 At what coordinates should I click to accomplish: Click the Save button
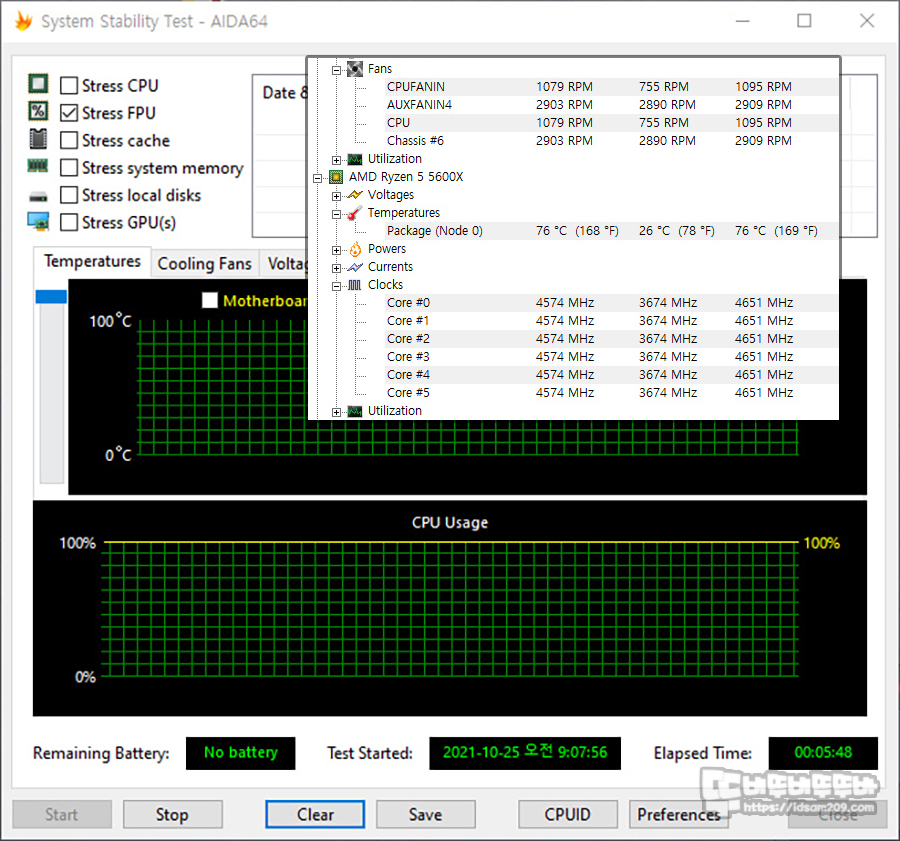(x=425, y=814)
